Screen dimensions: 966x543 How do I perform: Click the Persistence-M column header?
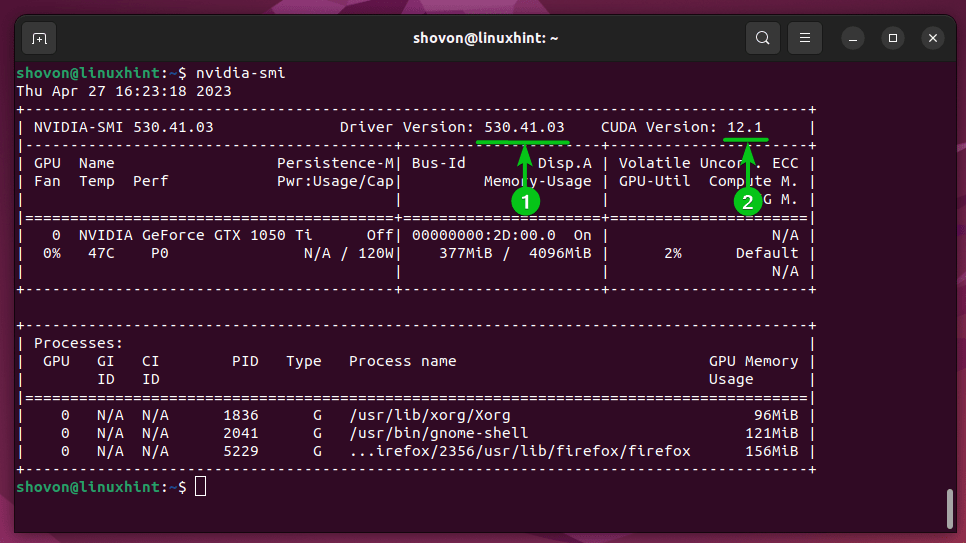[x=335, y=163]
